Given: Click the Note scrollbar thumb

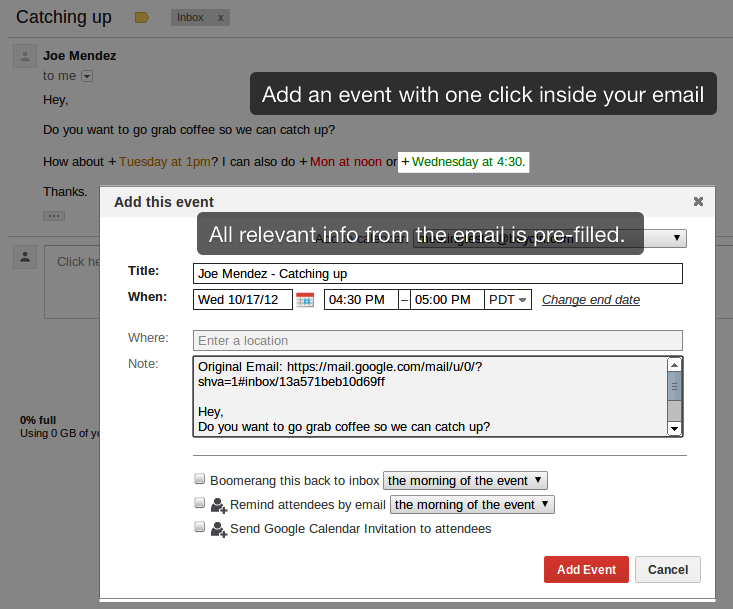Looking at the screenshot, I should [674, 386].
